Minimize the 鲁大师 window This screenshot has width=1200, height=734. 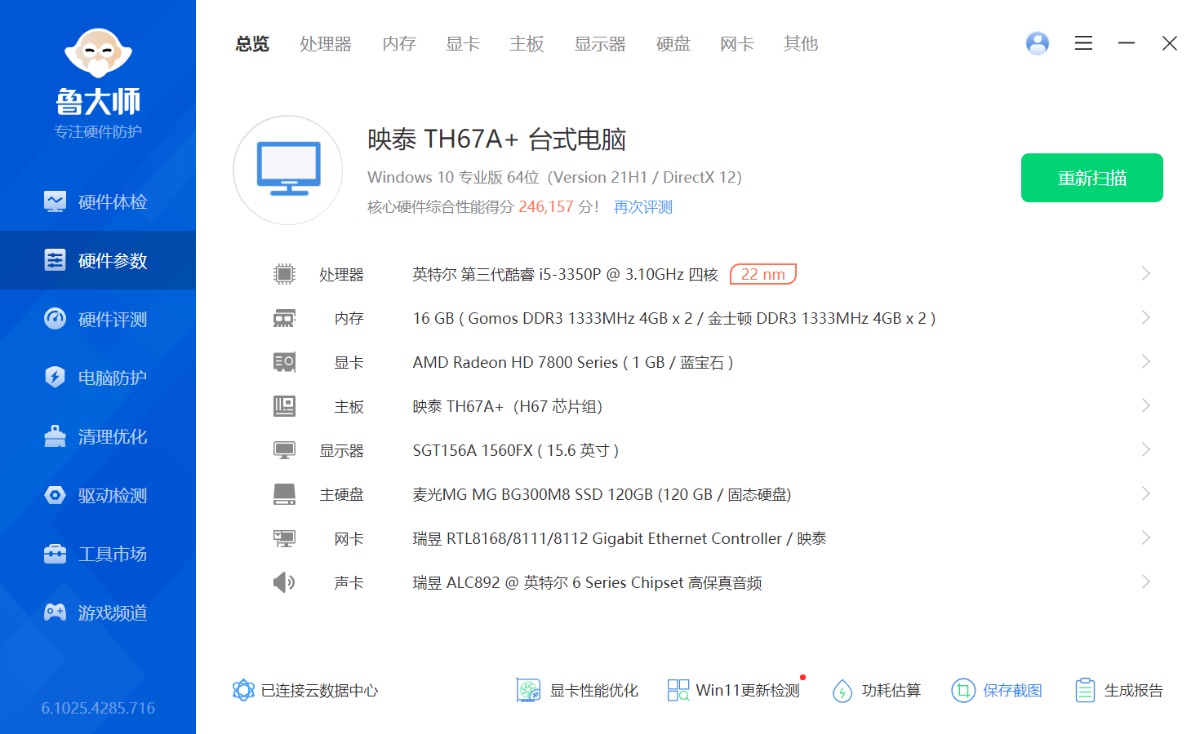[1126, 43]
